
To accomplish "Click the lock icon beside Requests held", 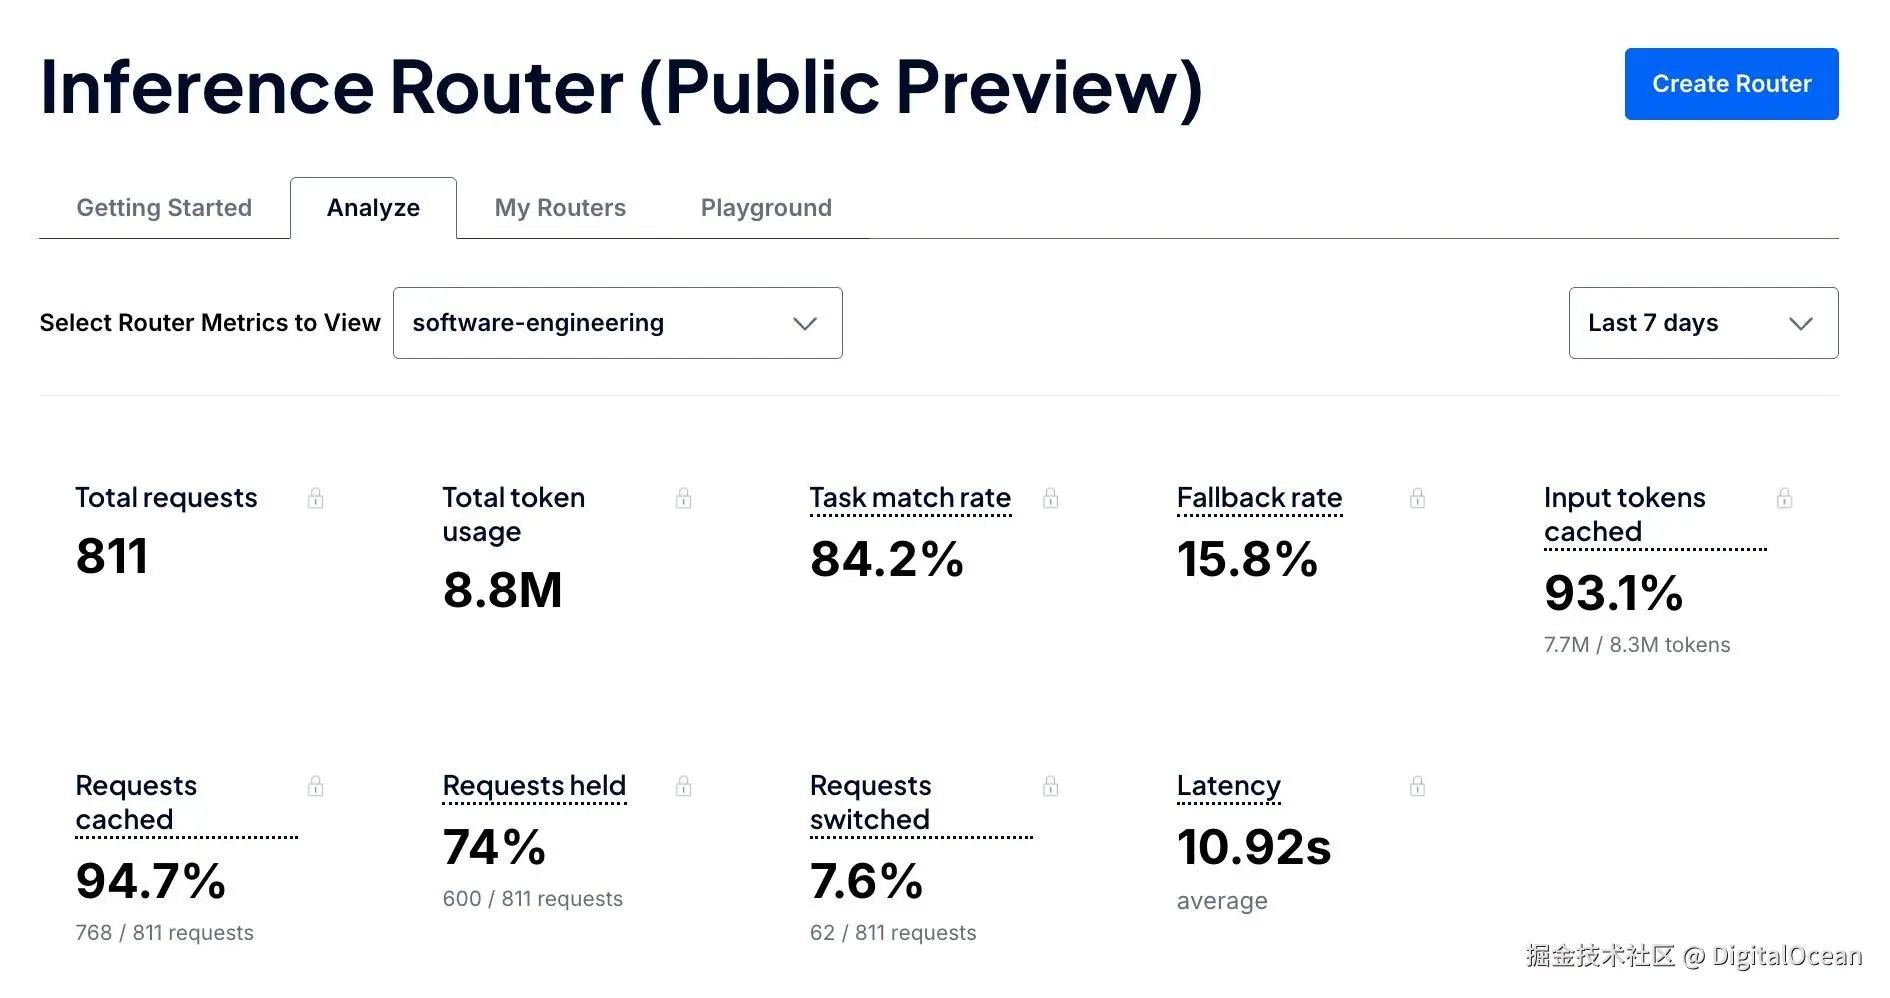I will pyautogui.click(x=684, y=786).
